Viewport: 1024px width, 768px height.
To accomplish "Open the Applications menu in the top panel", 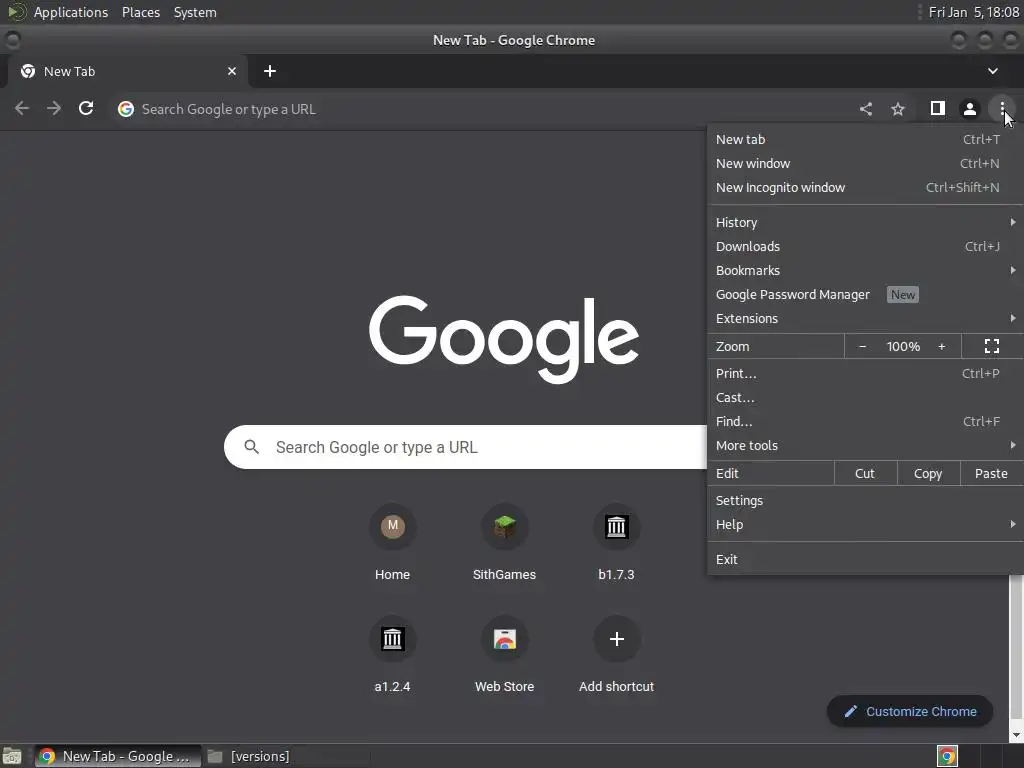I will (71, 12).
